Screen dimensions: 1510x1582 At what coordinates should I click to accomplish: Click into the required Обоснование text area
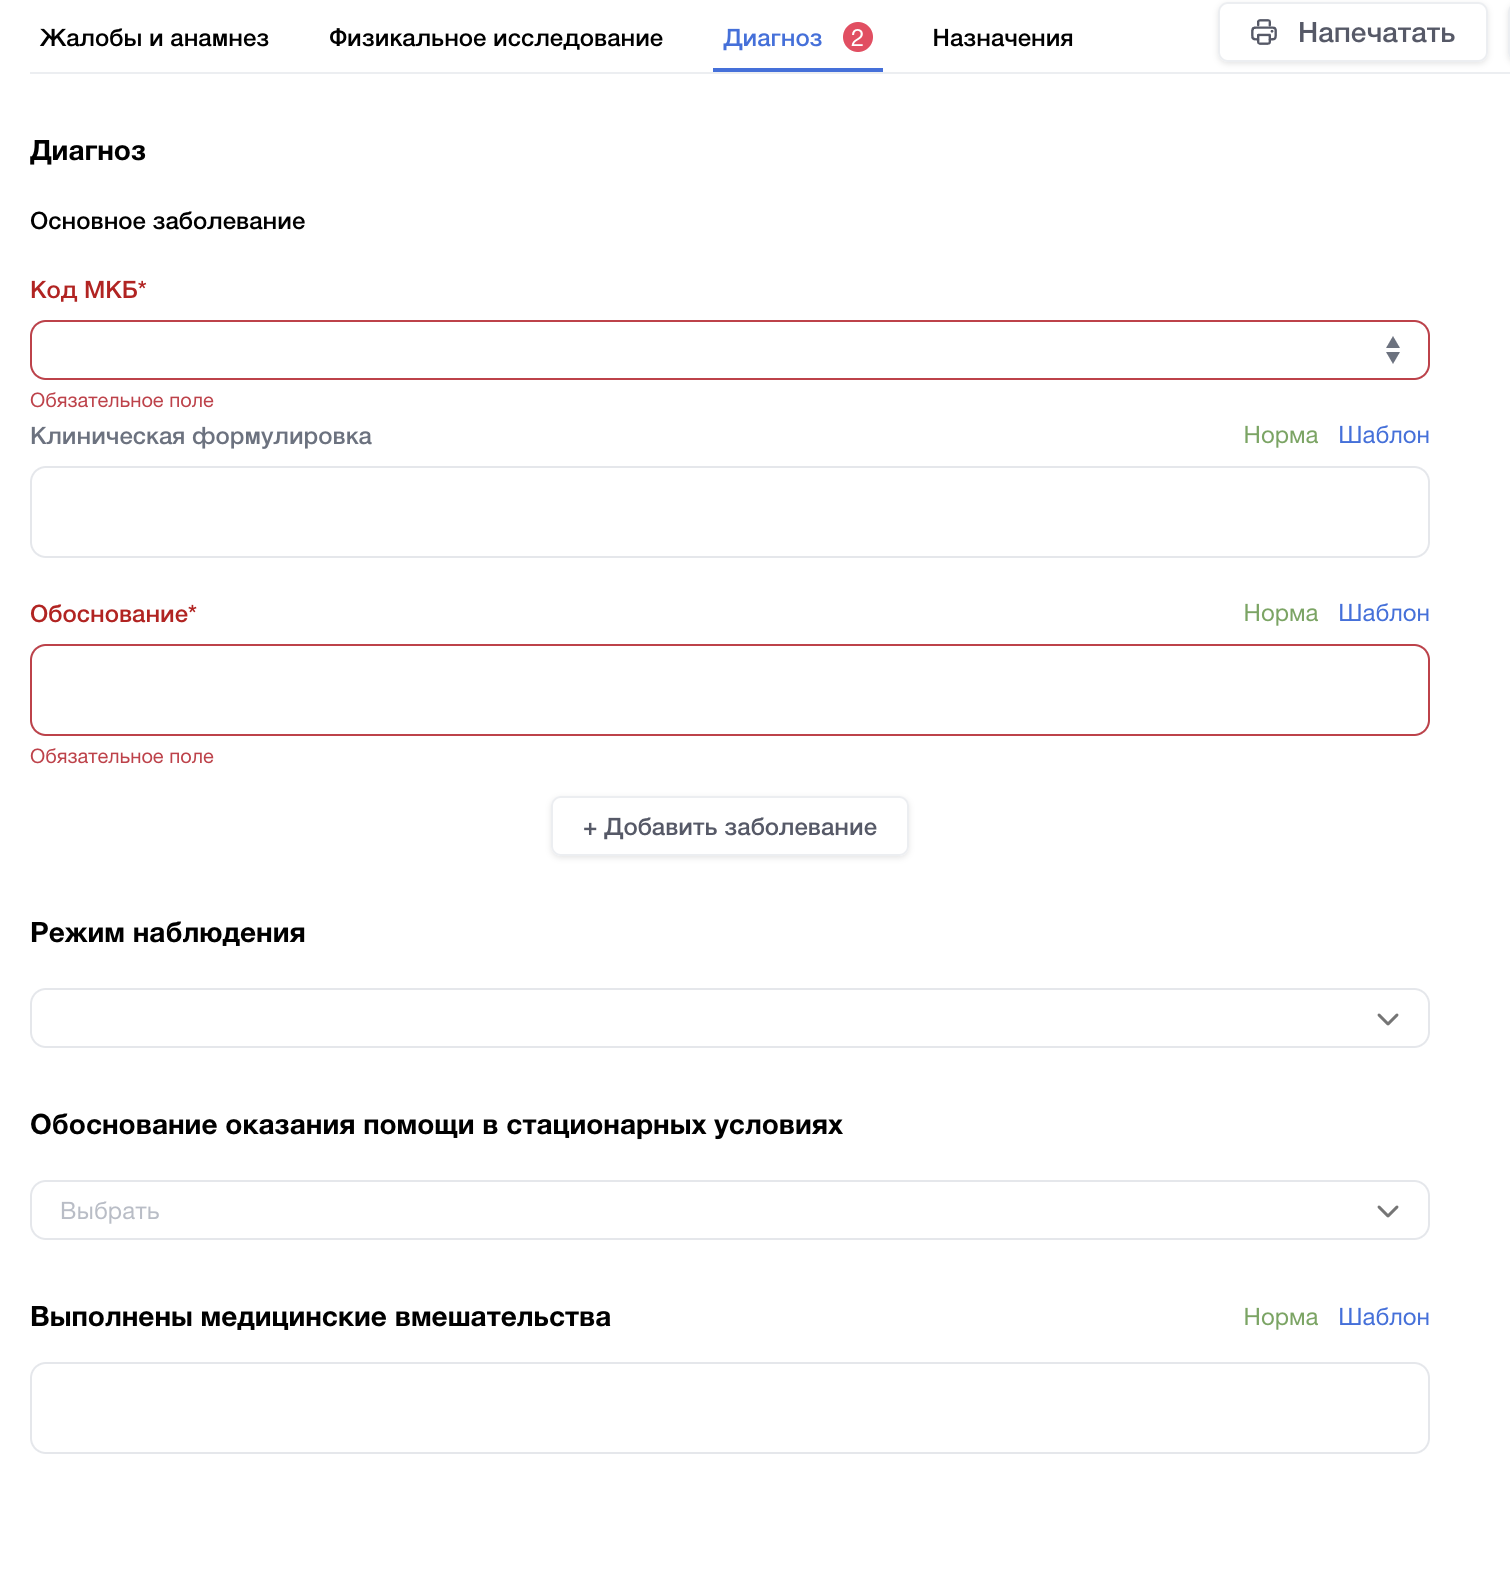point(729,690)
